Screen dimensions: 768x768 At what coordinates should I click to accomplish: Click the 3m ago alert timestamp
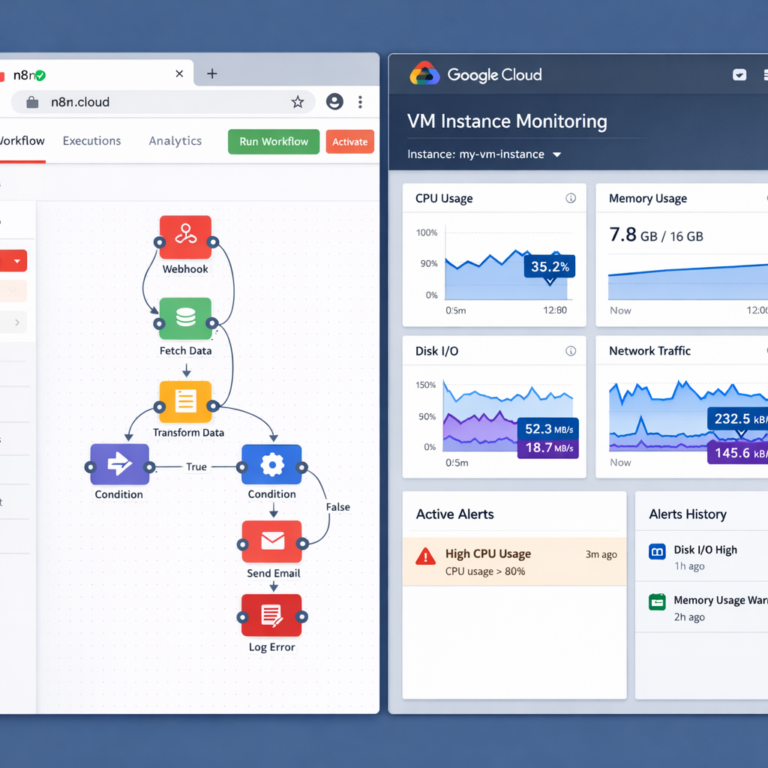coord(601,554)
